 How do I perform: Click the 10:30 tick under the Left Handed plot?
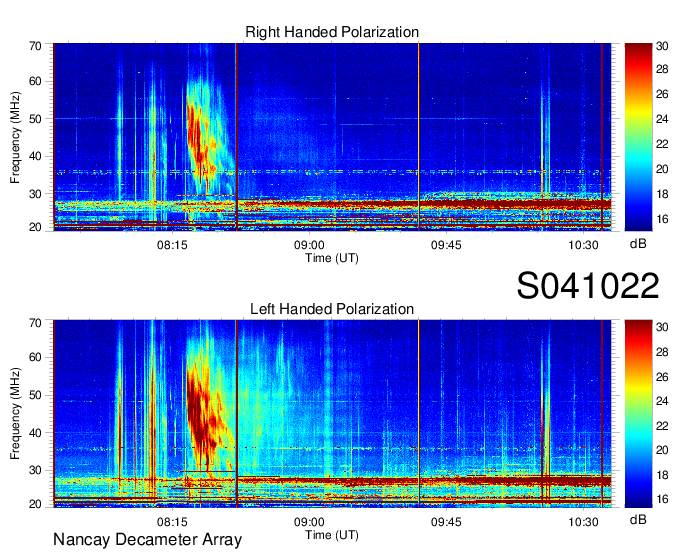(583, 522)
